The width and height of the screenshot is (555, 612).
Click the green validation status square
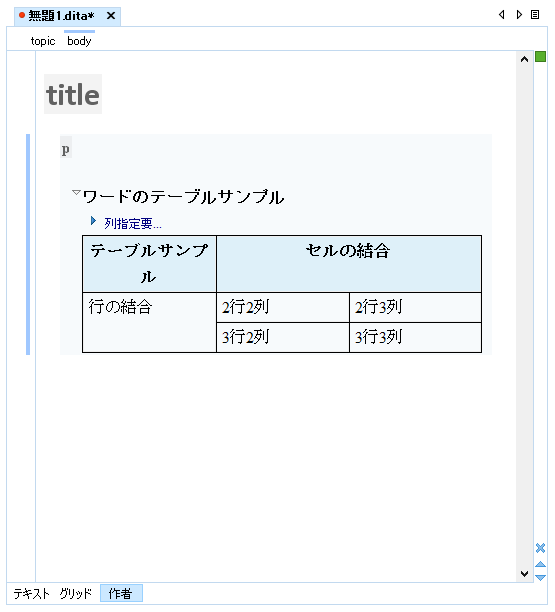(541, 57)
